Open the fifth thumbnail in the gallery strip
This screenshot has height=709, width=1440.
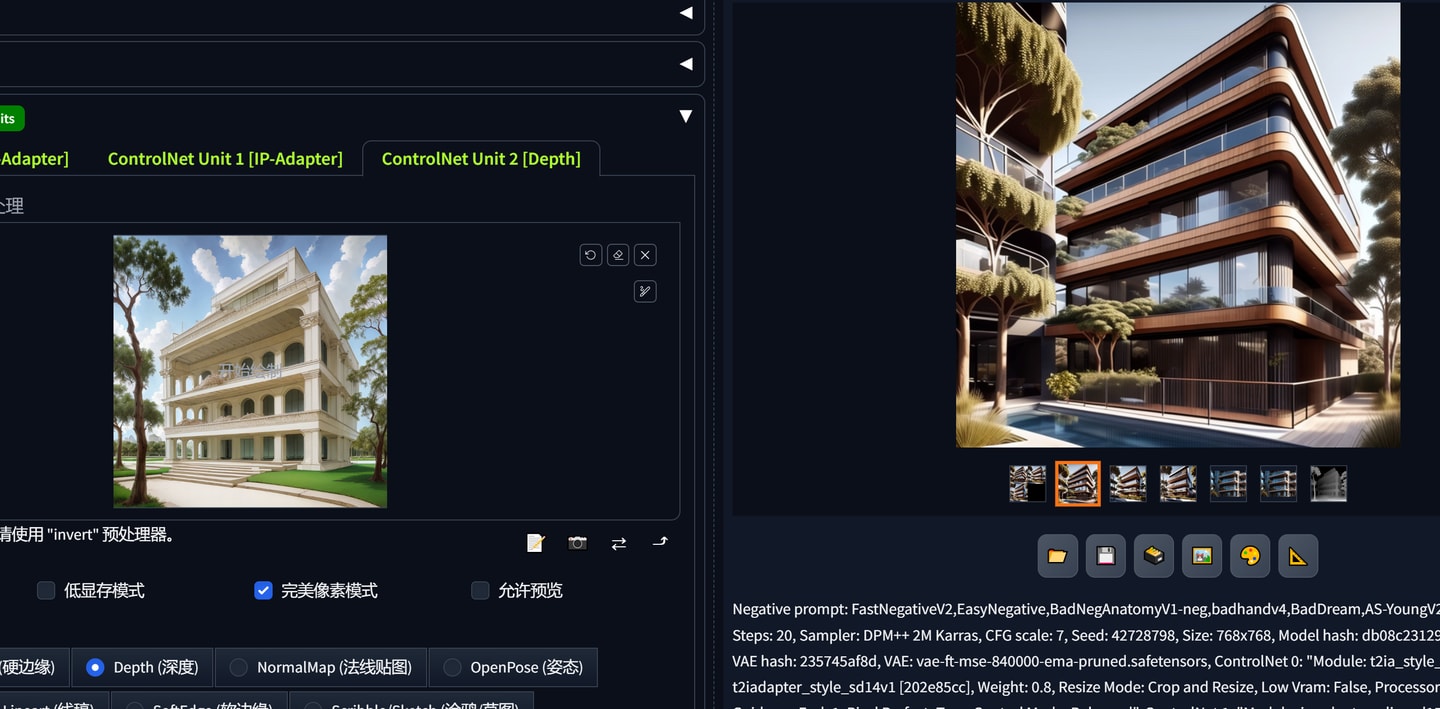1228,484
